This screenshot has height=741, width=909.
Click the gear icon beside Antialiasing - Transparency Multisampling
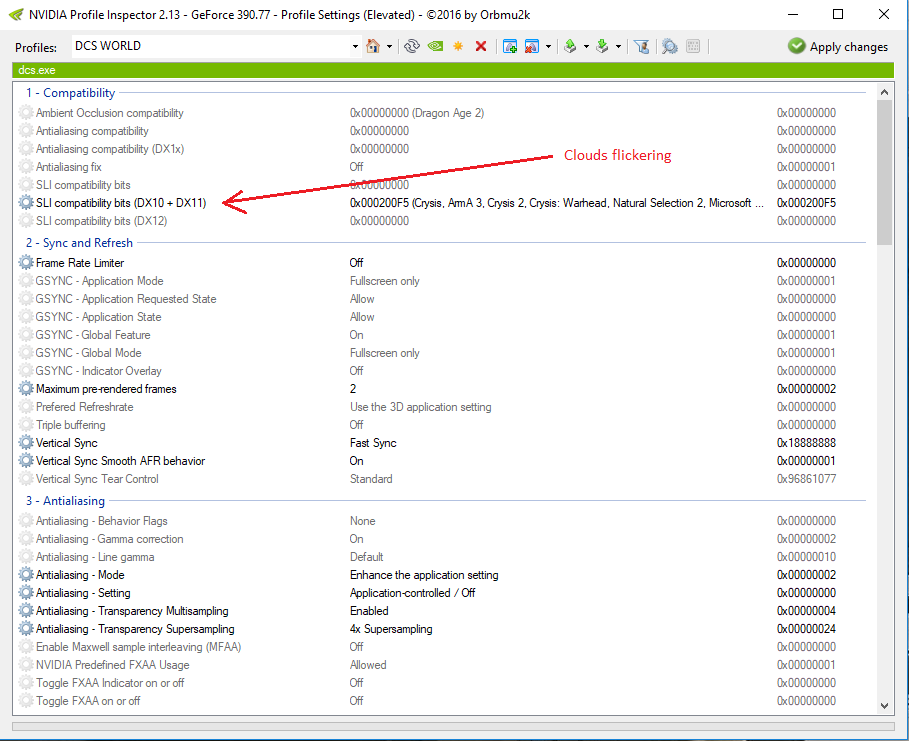(26, 611)
